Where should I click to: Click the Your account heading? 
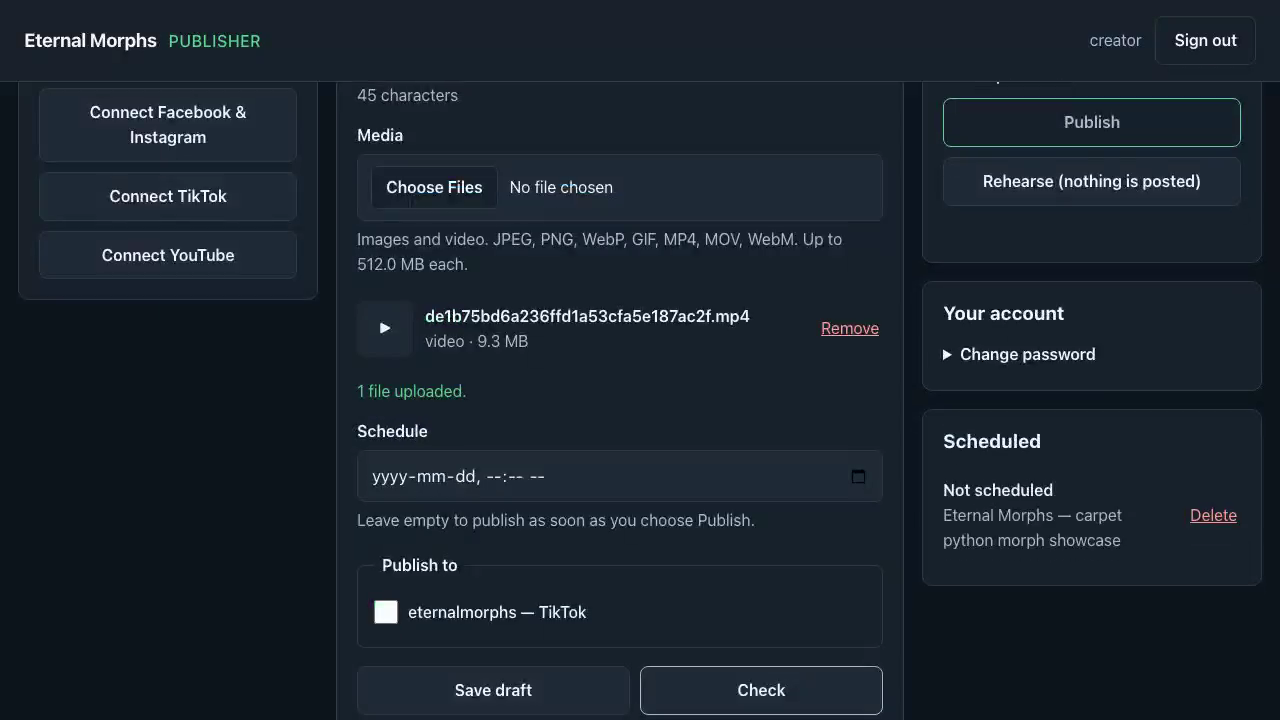[x=1003, y=313]
